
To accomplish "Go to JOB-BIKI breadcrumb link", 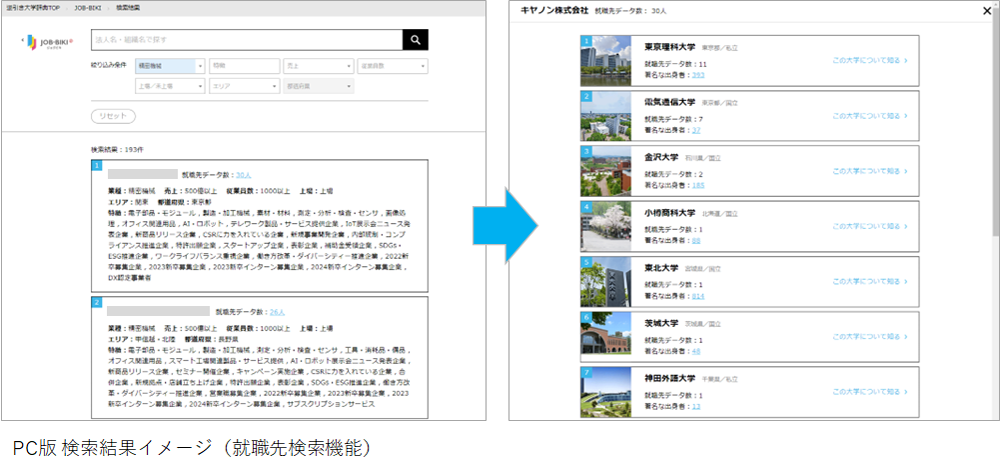I will pyautogui.click(x=87, y=8).
